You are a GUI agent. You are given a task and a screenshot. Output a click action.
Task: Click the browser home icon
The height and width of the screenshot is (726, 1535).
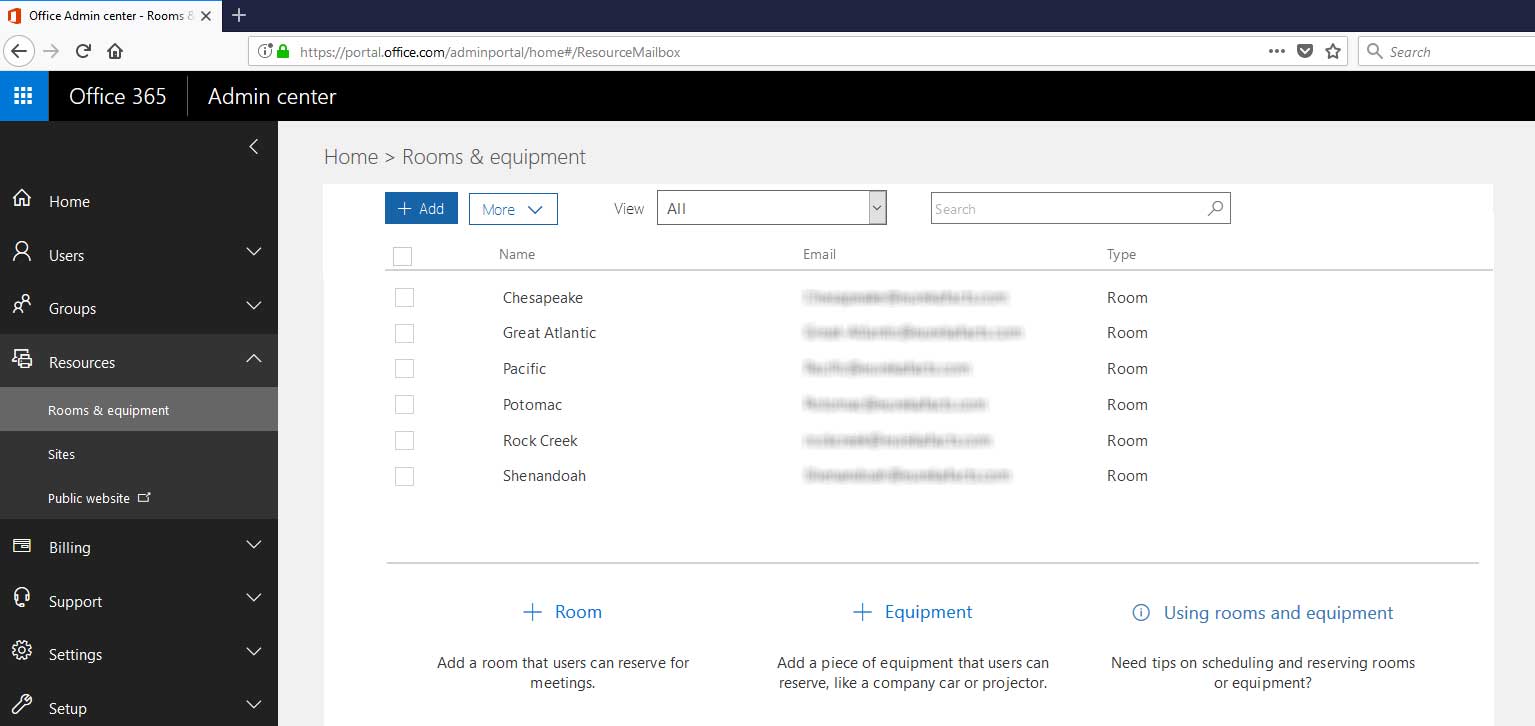pos(115,51)
